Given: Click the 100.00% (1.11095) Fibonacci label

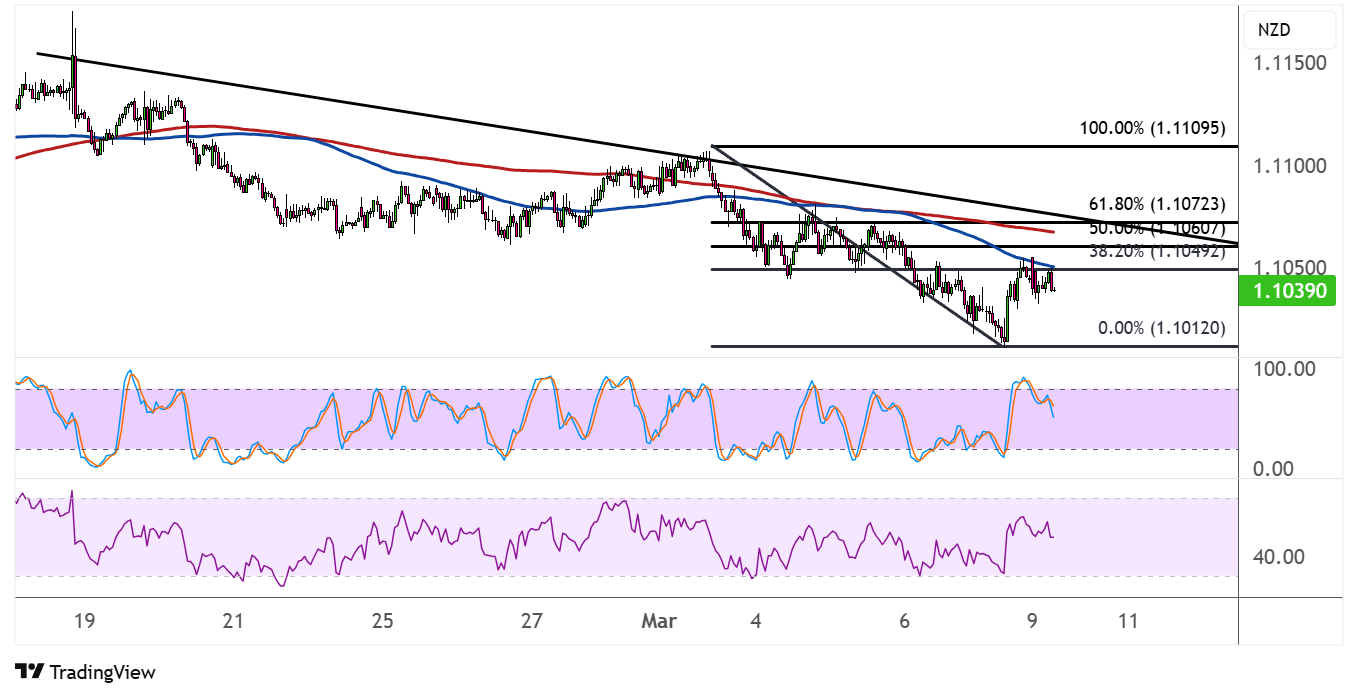Looking at the screenshot, I should pyautogui.click(x=1152, y=128).
